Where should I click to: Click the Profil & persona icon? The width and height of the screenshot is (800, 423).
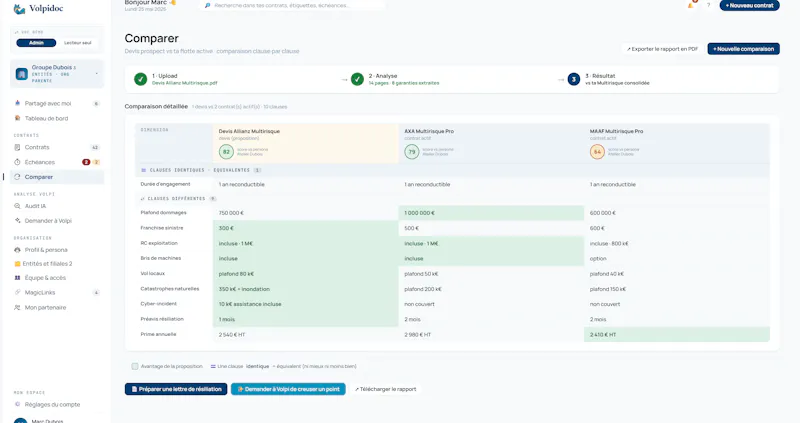click(x=17, y=250)
